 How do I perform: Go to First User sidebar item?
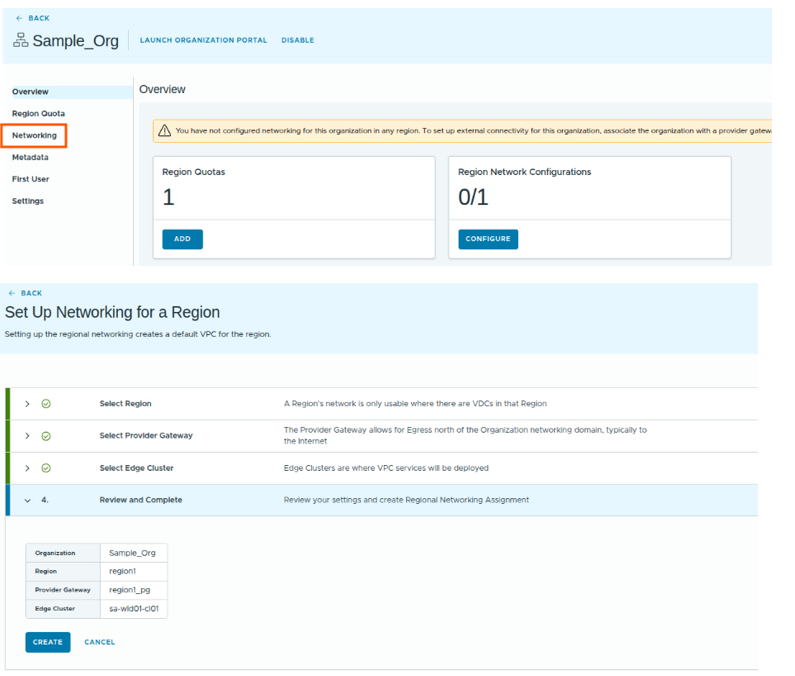30,179
